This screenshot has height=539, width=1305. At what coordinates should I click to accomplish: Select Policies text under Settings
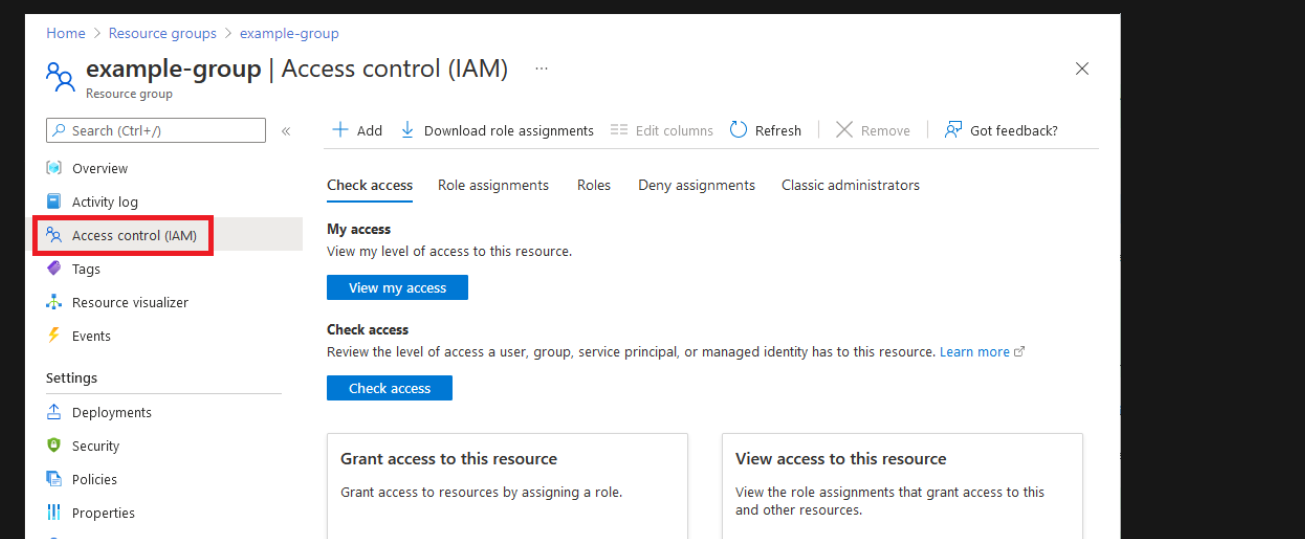94,479
